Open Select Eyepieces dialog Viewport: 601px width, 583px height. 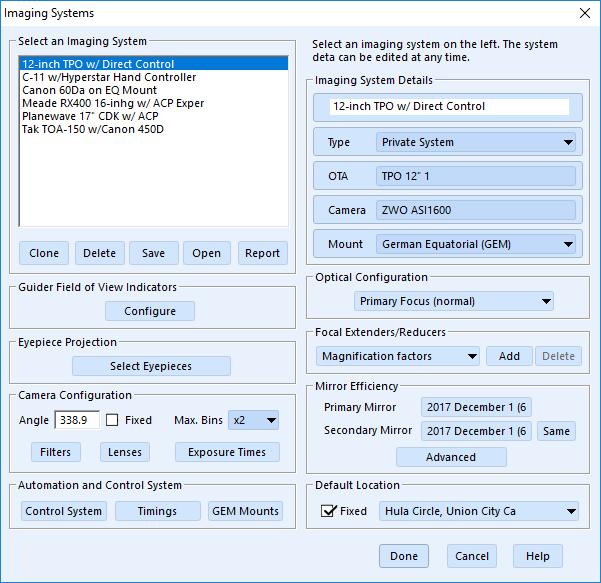click(x=151, y=366)
